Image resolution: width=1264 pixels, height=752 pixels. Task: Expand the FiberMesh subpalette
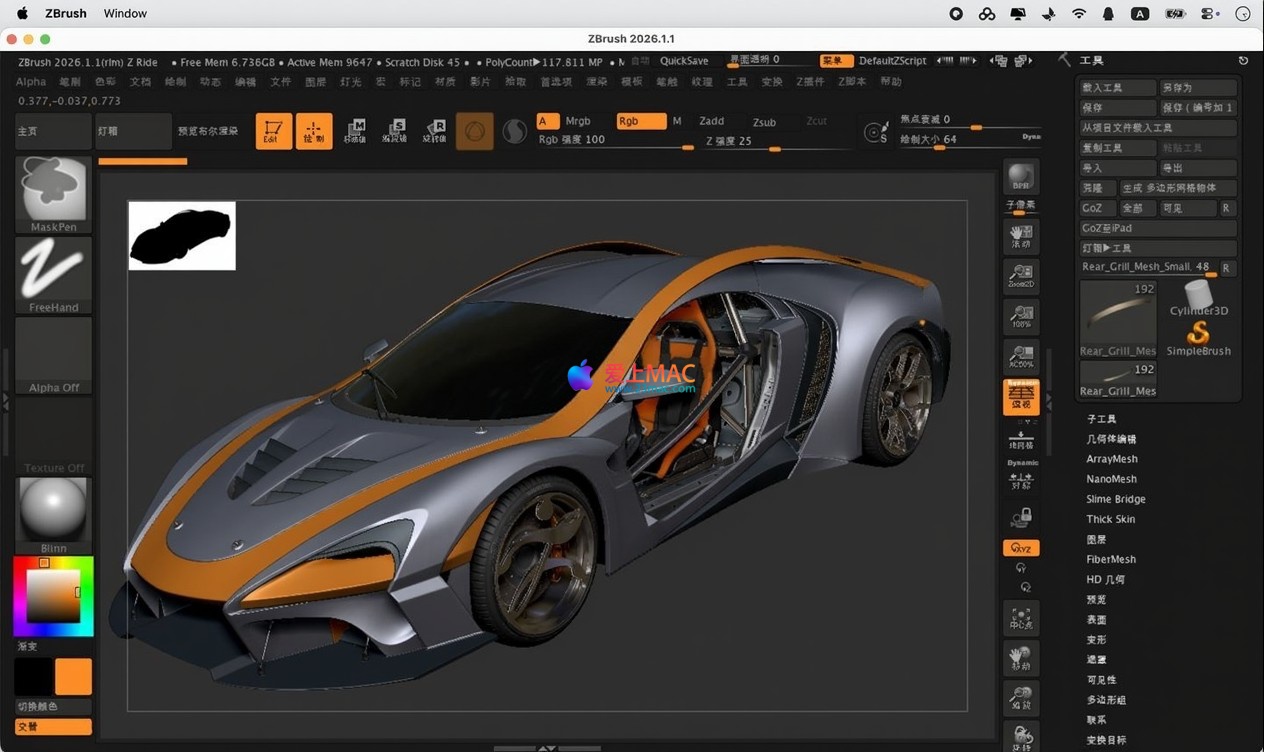(1110, 559)
